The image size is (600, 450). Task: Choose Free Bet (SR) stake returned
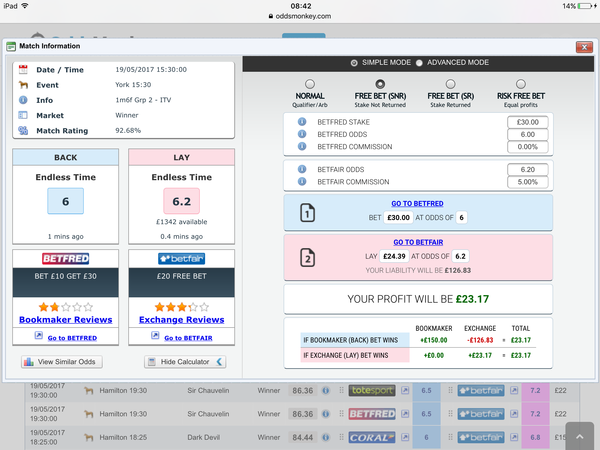450,84
